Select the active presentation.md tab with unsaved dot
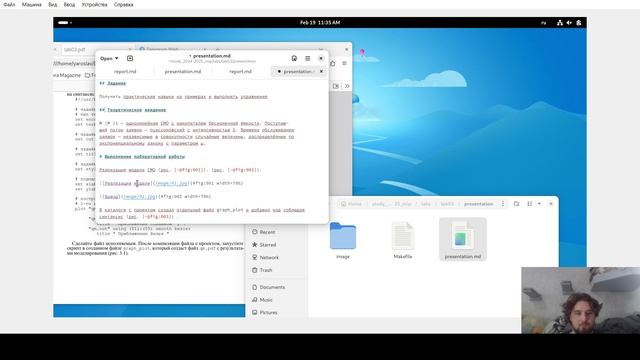This screenshot has width=640, height=360. [298, 71]
